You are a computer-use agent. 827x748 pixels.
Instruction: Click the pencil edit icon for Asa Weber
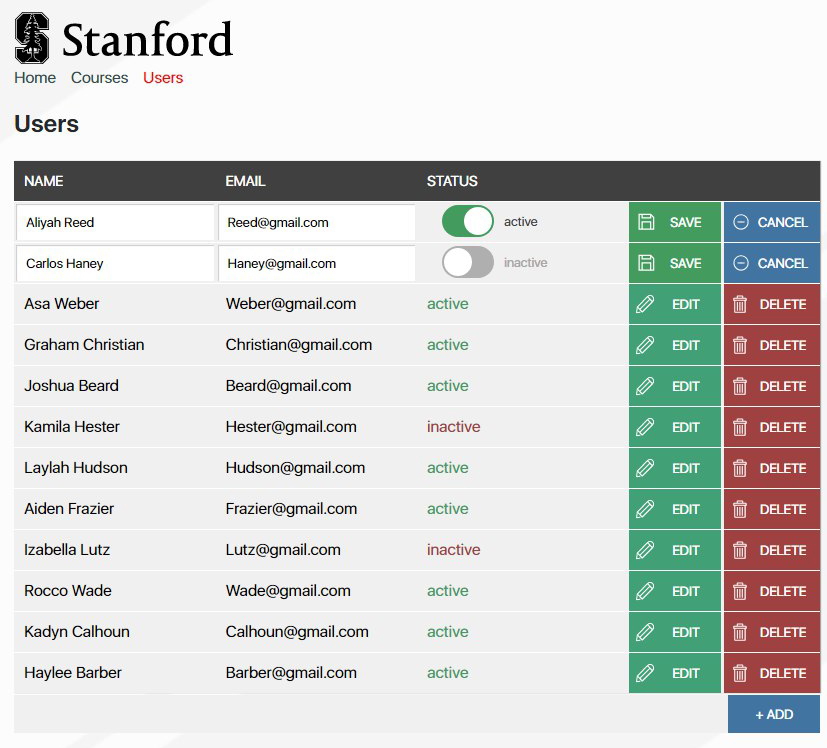pyautogui.click(x=645, y=304)
